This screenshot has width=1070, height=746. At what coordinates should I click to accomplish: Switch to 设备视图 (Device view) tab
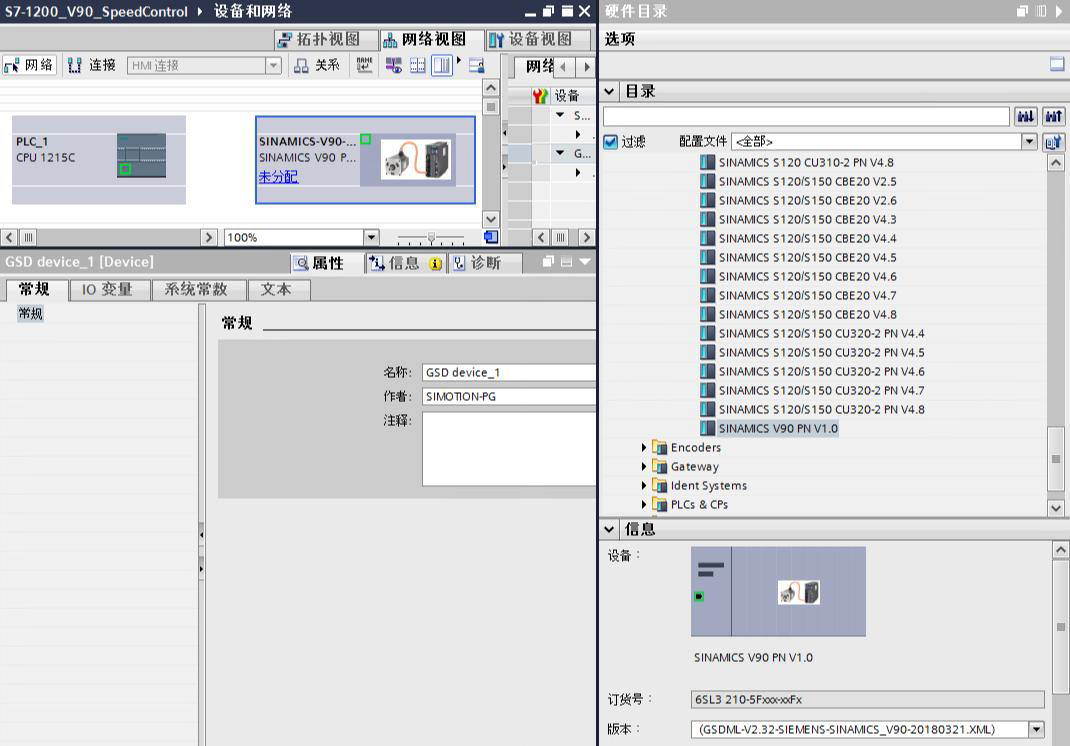(538, 40)
